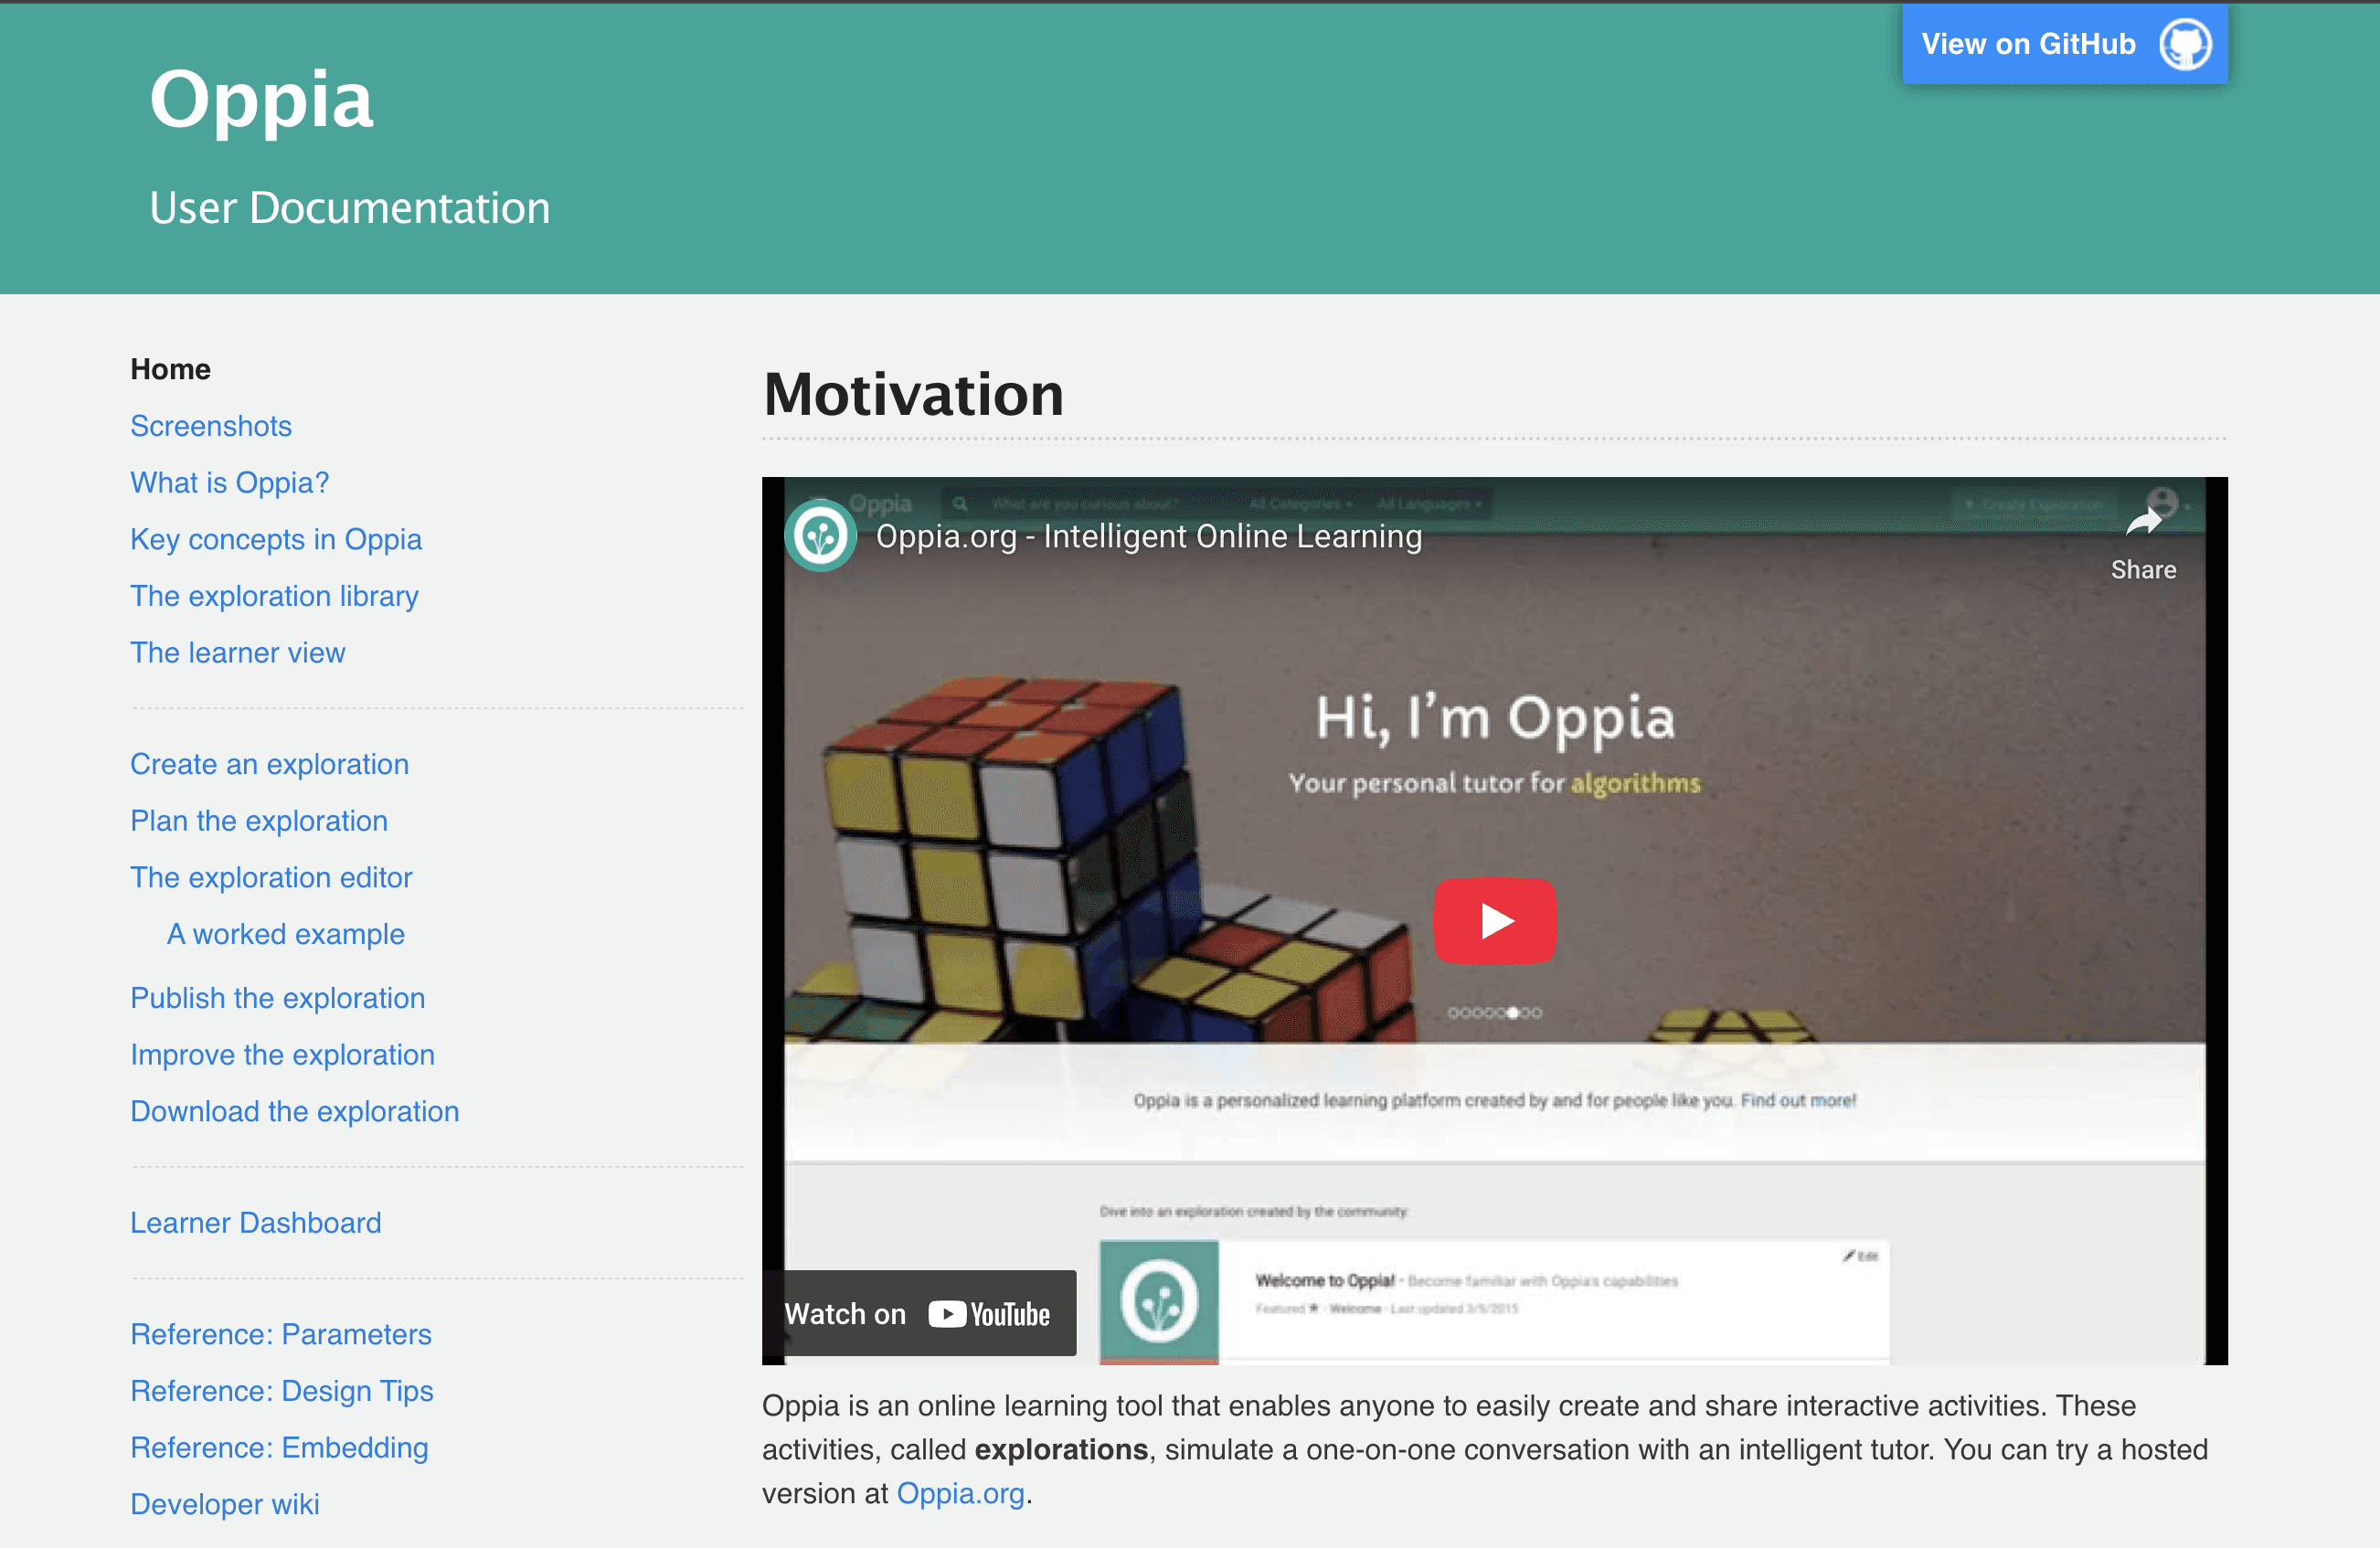2380x1548 pixels.
Task: Click the video Share arrow icon
Action: click(2143, 522)
